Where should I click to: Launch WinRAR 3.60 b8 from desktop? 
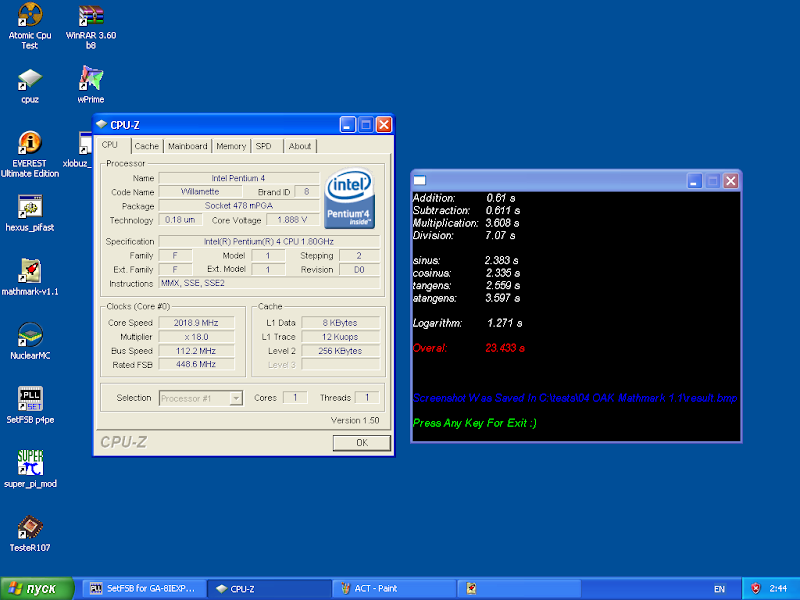coord(91,27)
